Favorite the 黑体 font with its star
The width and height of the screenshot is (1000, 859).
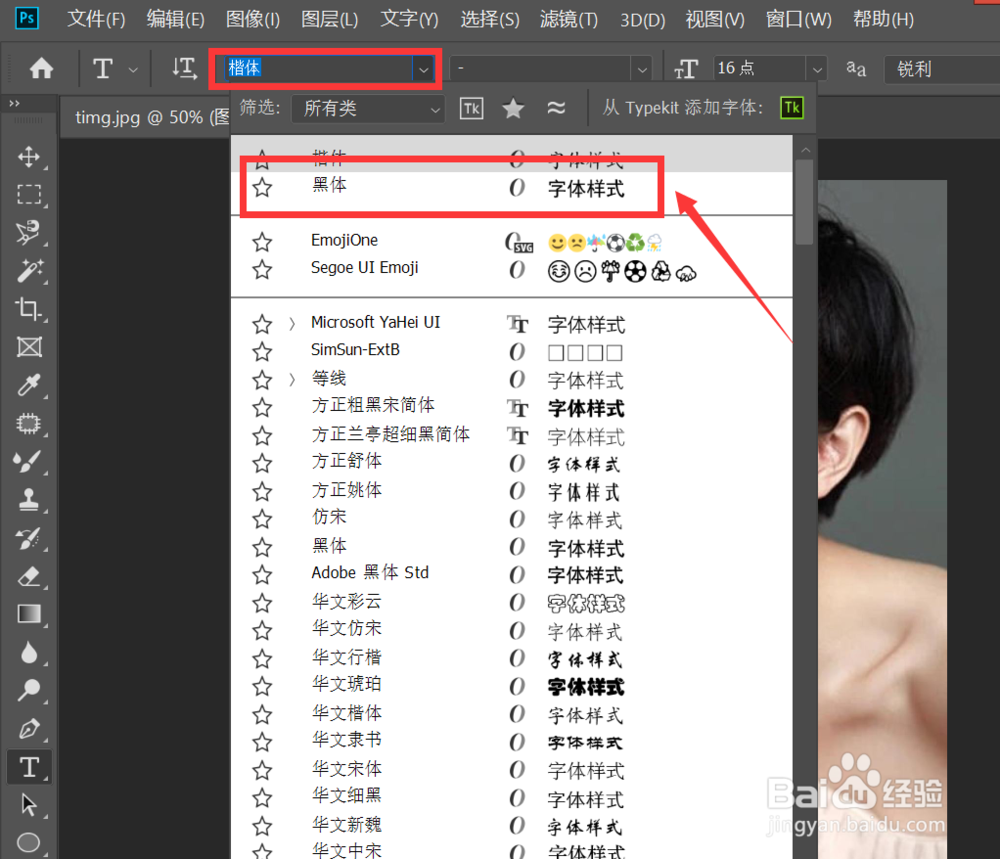point(262,185)
